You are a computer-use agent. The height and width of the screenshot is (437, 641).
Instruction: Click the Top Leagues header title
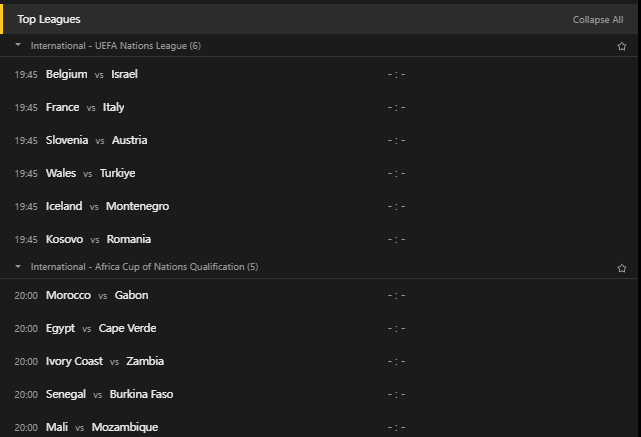(49, 19)
